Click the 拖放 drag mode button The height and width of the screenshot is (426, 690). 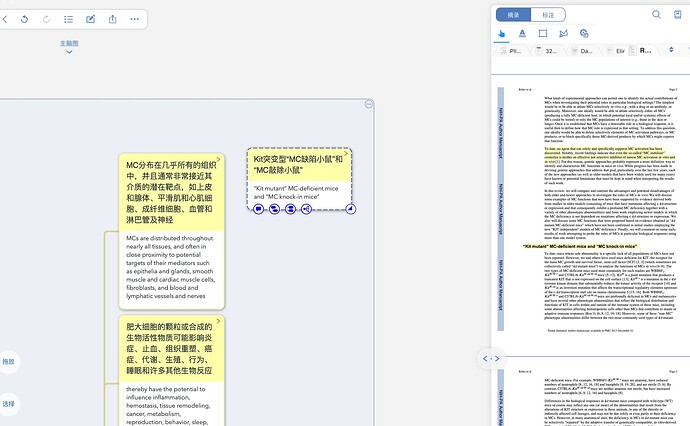click(8, 362)
